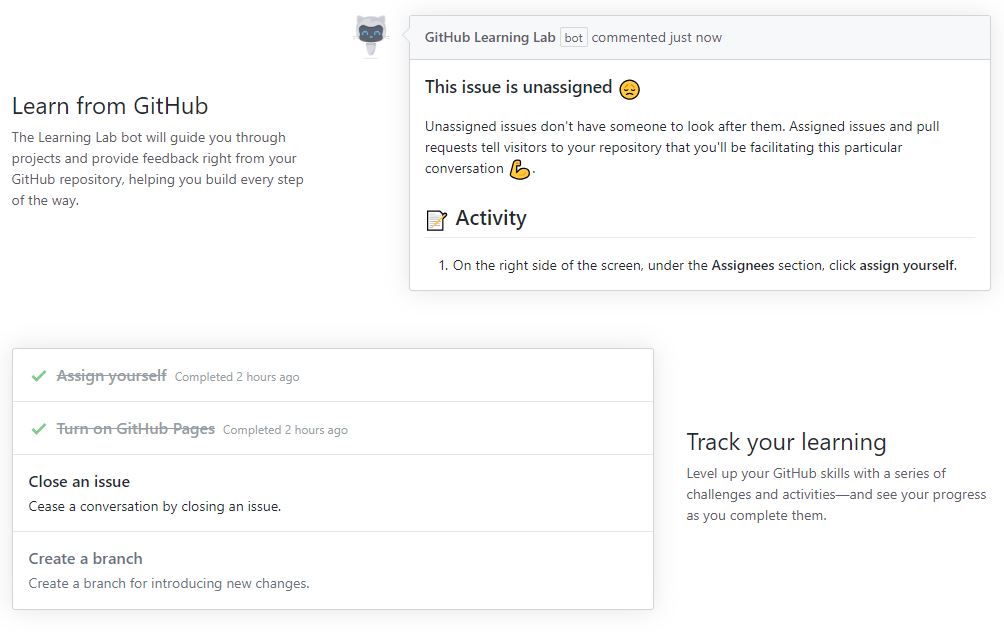This screenshot has height=632, width=1004.
Task: Click the commented just now timestamp
Action: pos(656,38)
